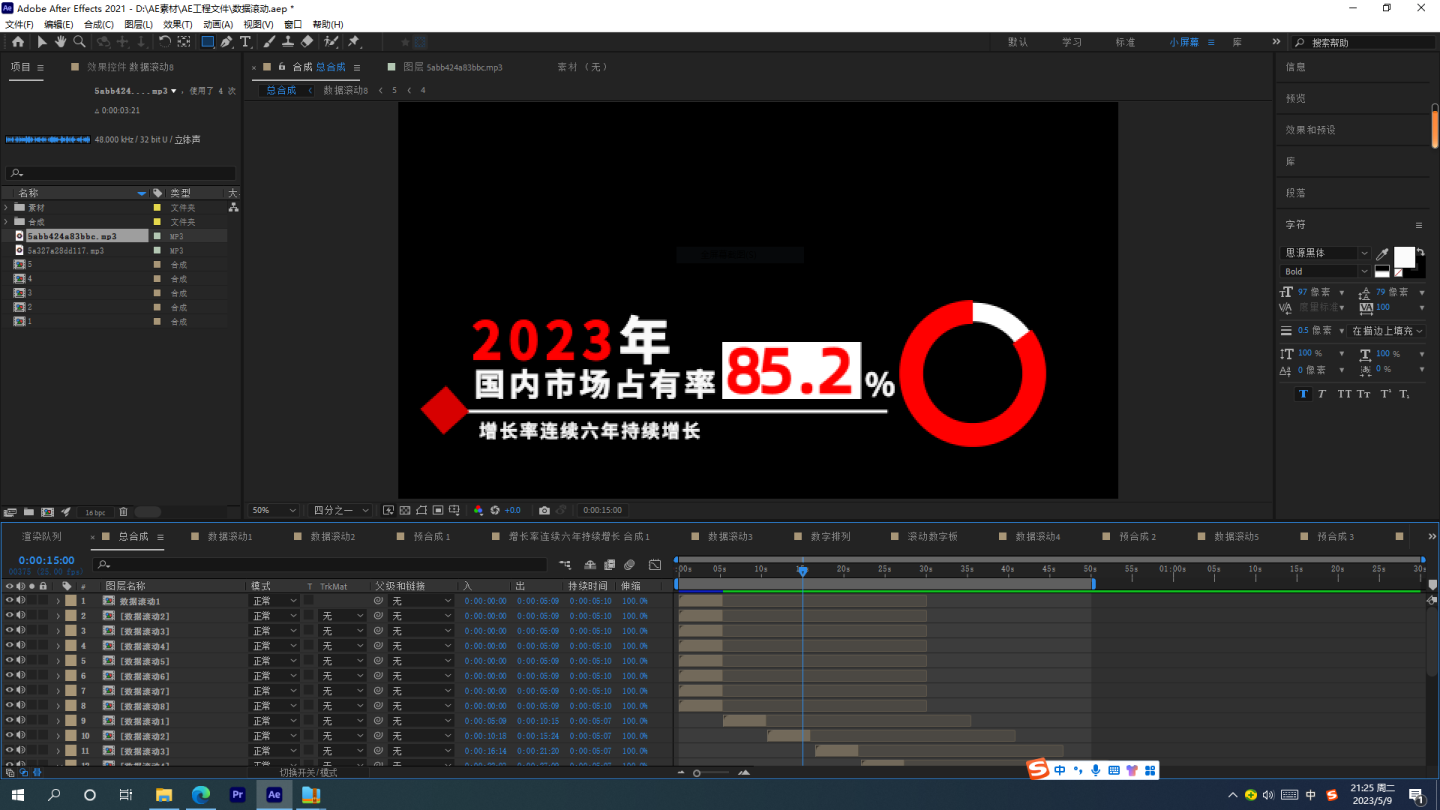Expand layer 1 数据滚动1 properties

pos(58,601)
